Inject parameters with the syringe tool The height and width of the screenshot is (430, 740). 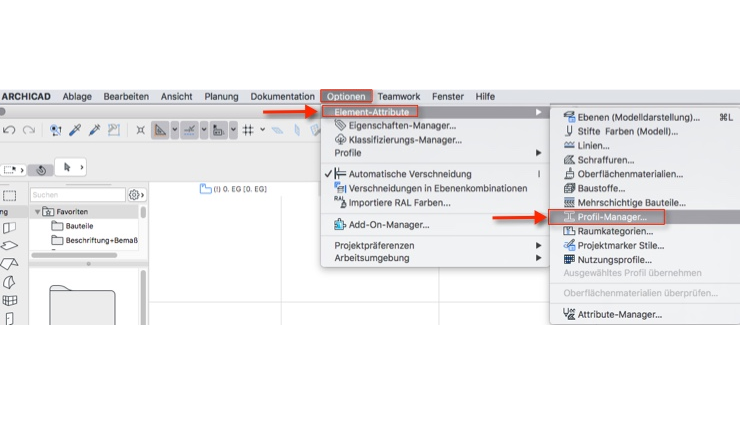[x=94, y=130]
